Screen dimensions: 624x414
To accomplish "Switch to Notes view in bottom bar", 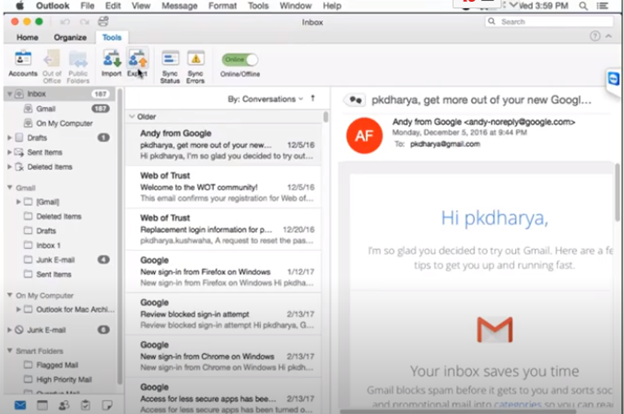I will pyautogui.click(x=107, y=405).
